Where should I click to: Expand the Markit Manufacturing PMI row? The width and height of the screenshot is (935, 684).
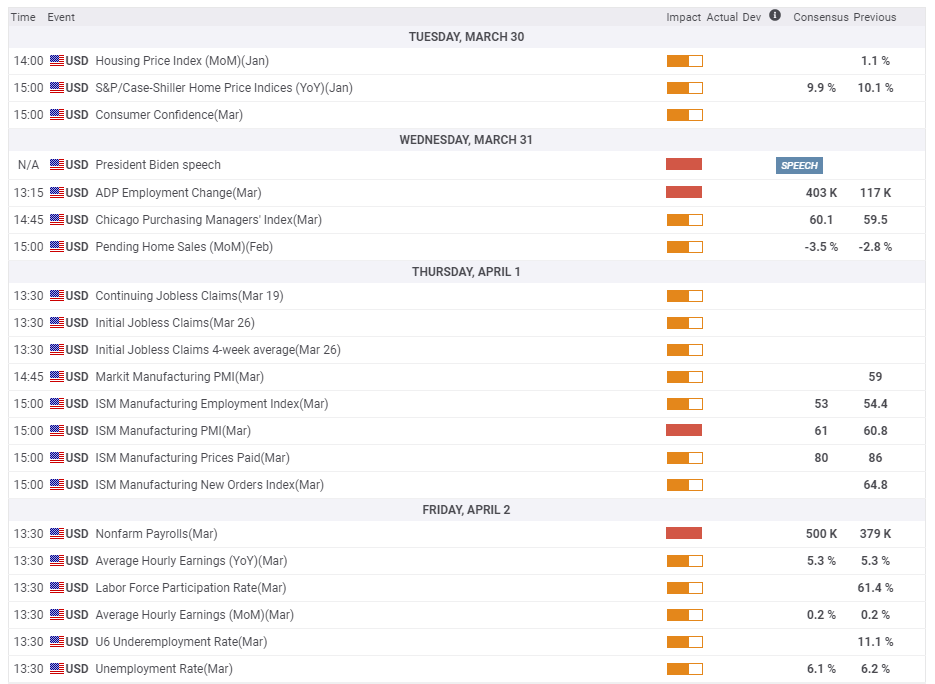pos(179,377)
